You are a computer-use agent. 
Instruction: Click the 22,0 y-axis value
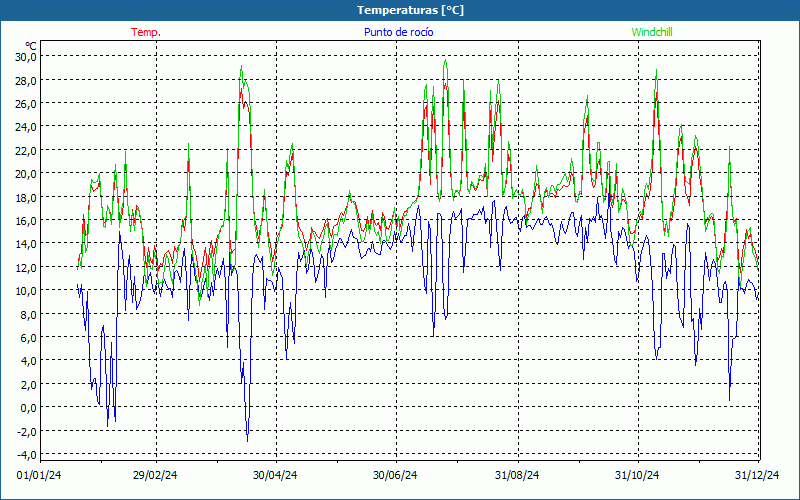[26, 150]
